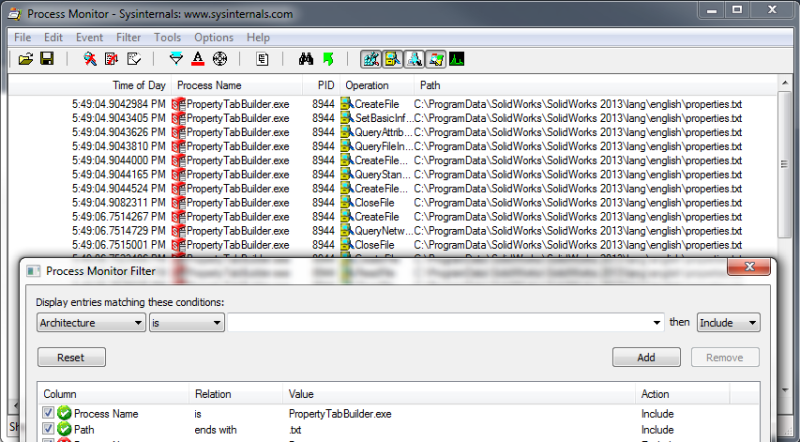Expand the filter value combo box arrow

pos(657,323)
